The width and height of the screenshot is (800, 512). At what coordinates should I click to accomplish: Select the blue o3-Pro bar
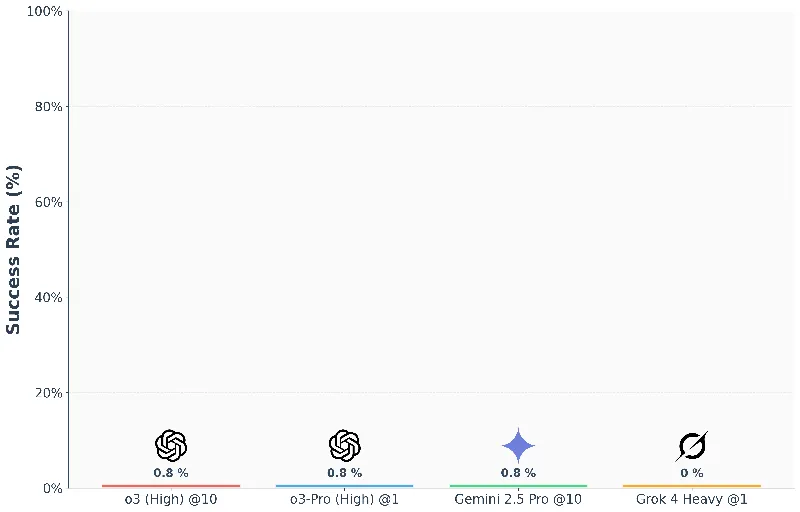tap(344, 486)
